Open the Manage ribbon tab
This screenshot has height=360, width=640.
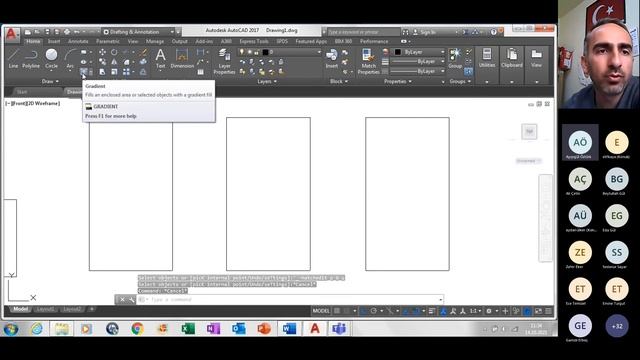[x=155, y=41]
